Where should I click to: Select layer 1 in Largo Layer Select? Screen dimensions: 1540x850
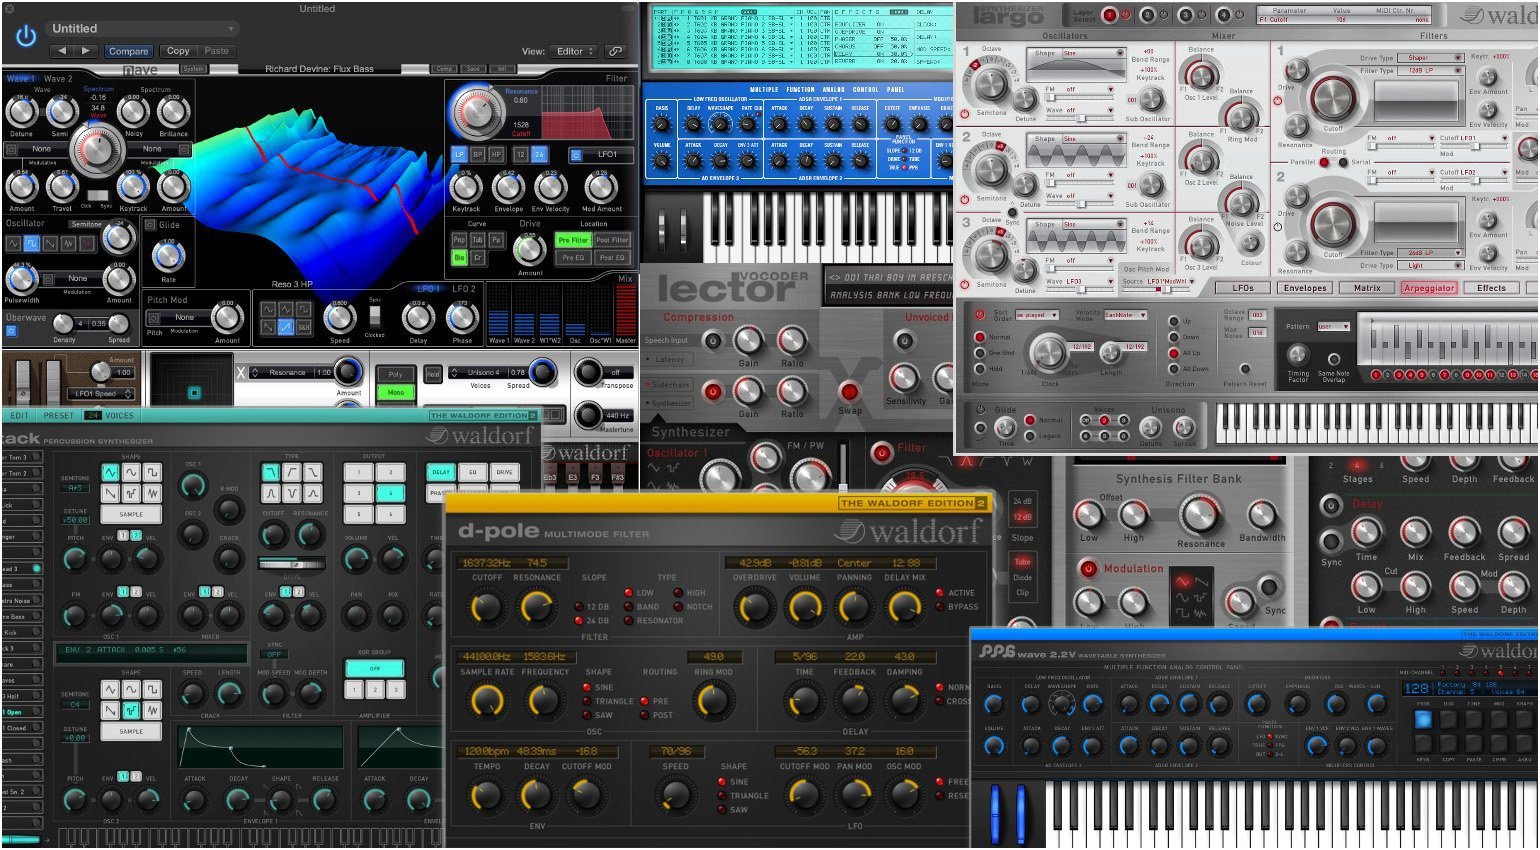coord(1109,15)
